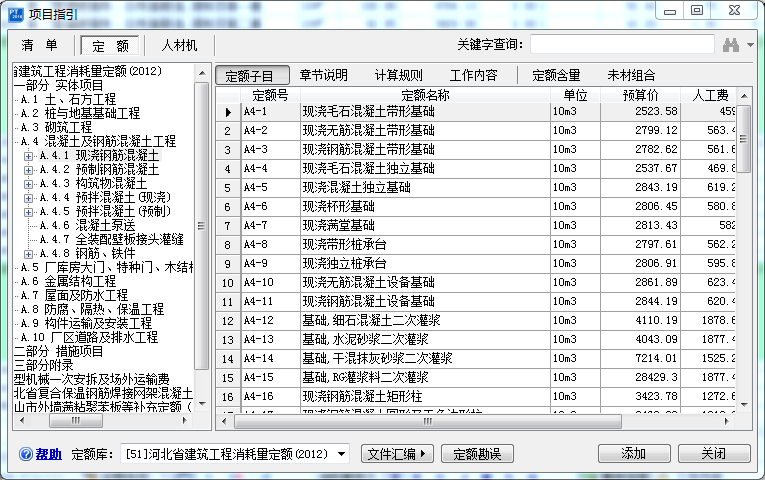Select row A4-5 现浇混凝土独立基础
Viewport: 765px width, 480px height.
coord(476,188)
